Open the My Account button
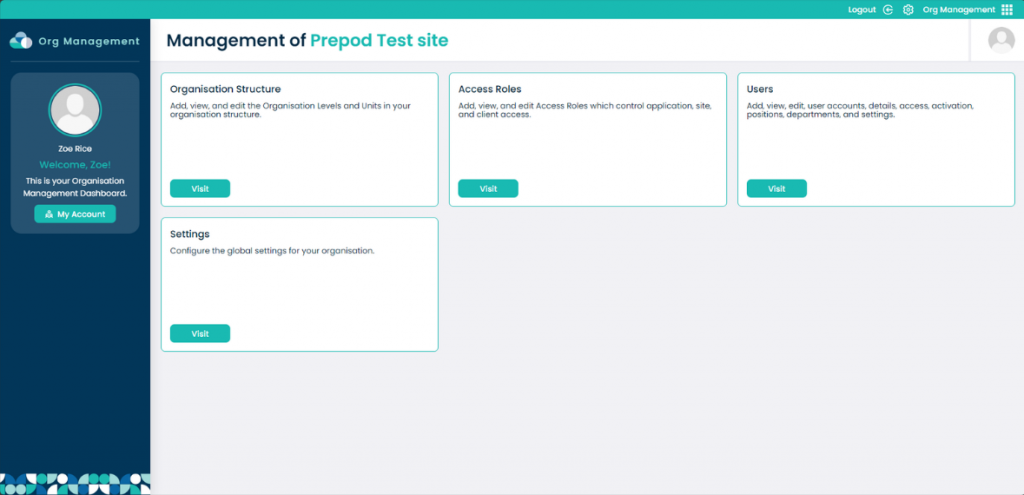This screenshot has height=495, width=1024. (x=75, y=214)
